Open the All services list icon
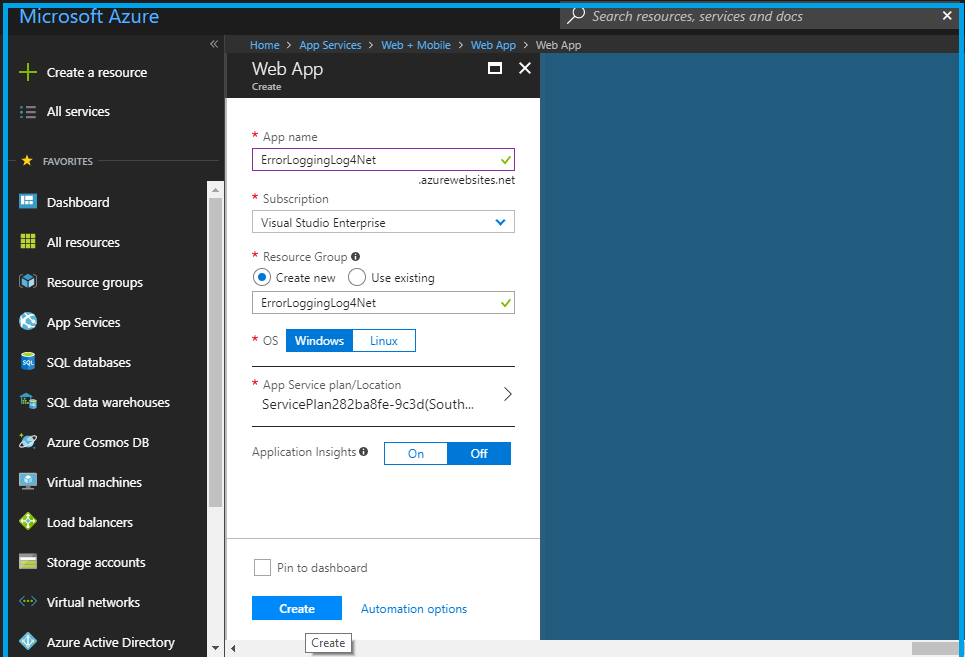Screen dimensions: 965x657 click(x=28, y=111)
